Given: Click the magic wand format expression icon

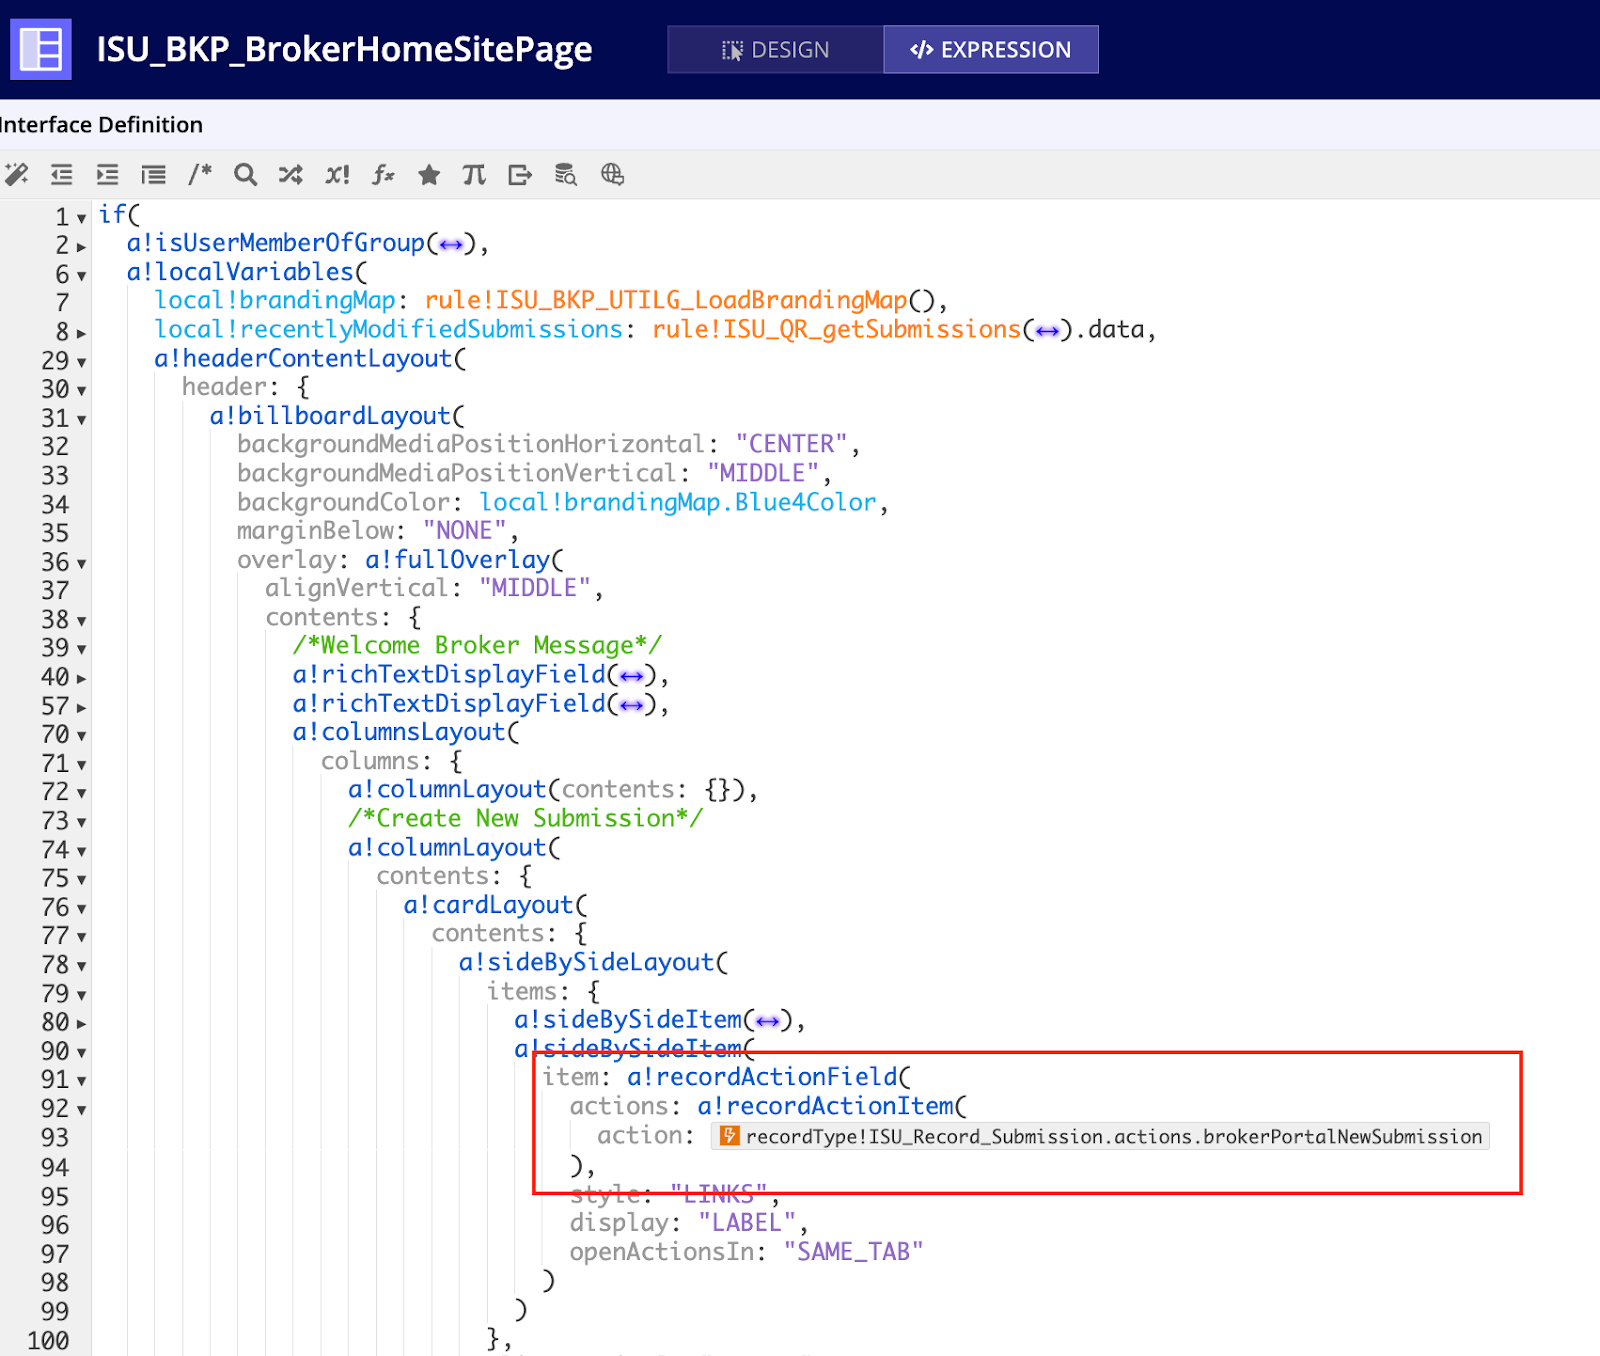Looking at the screenshot, I should tap(17, 175).
